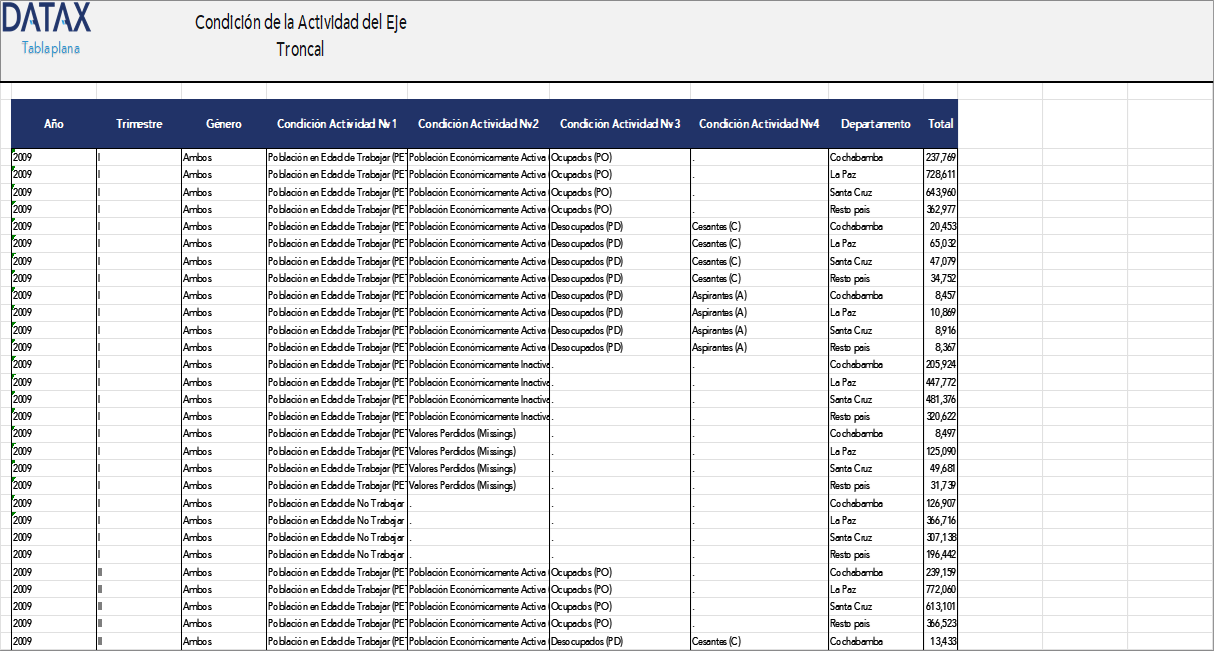
Task: Select the Total cell showing 772,060
Action: pos(941,590)
